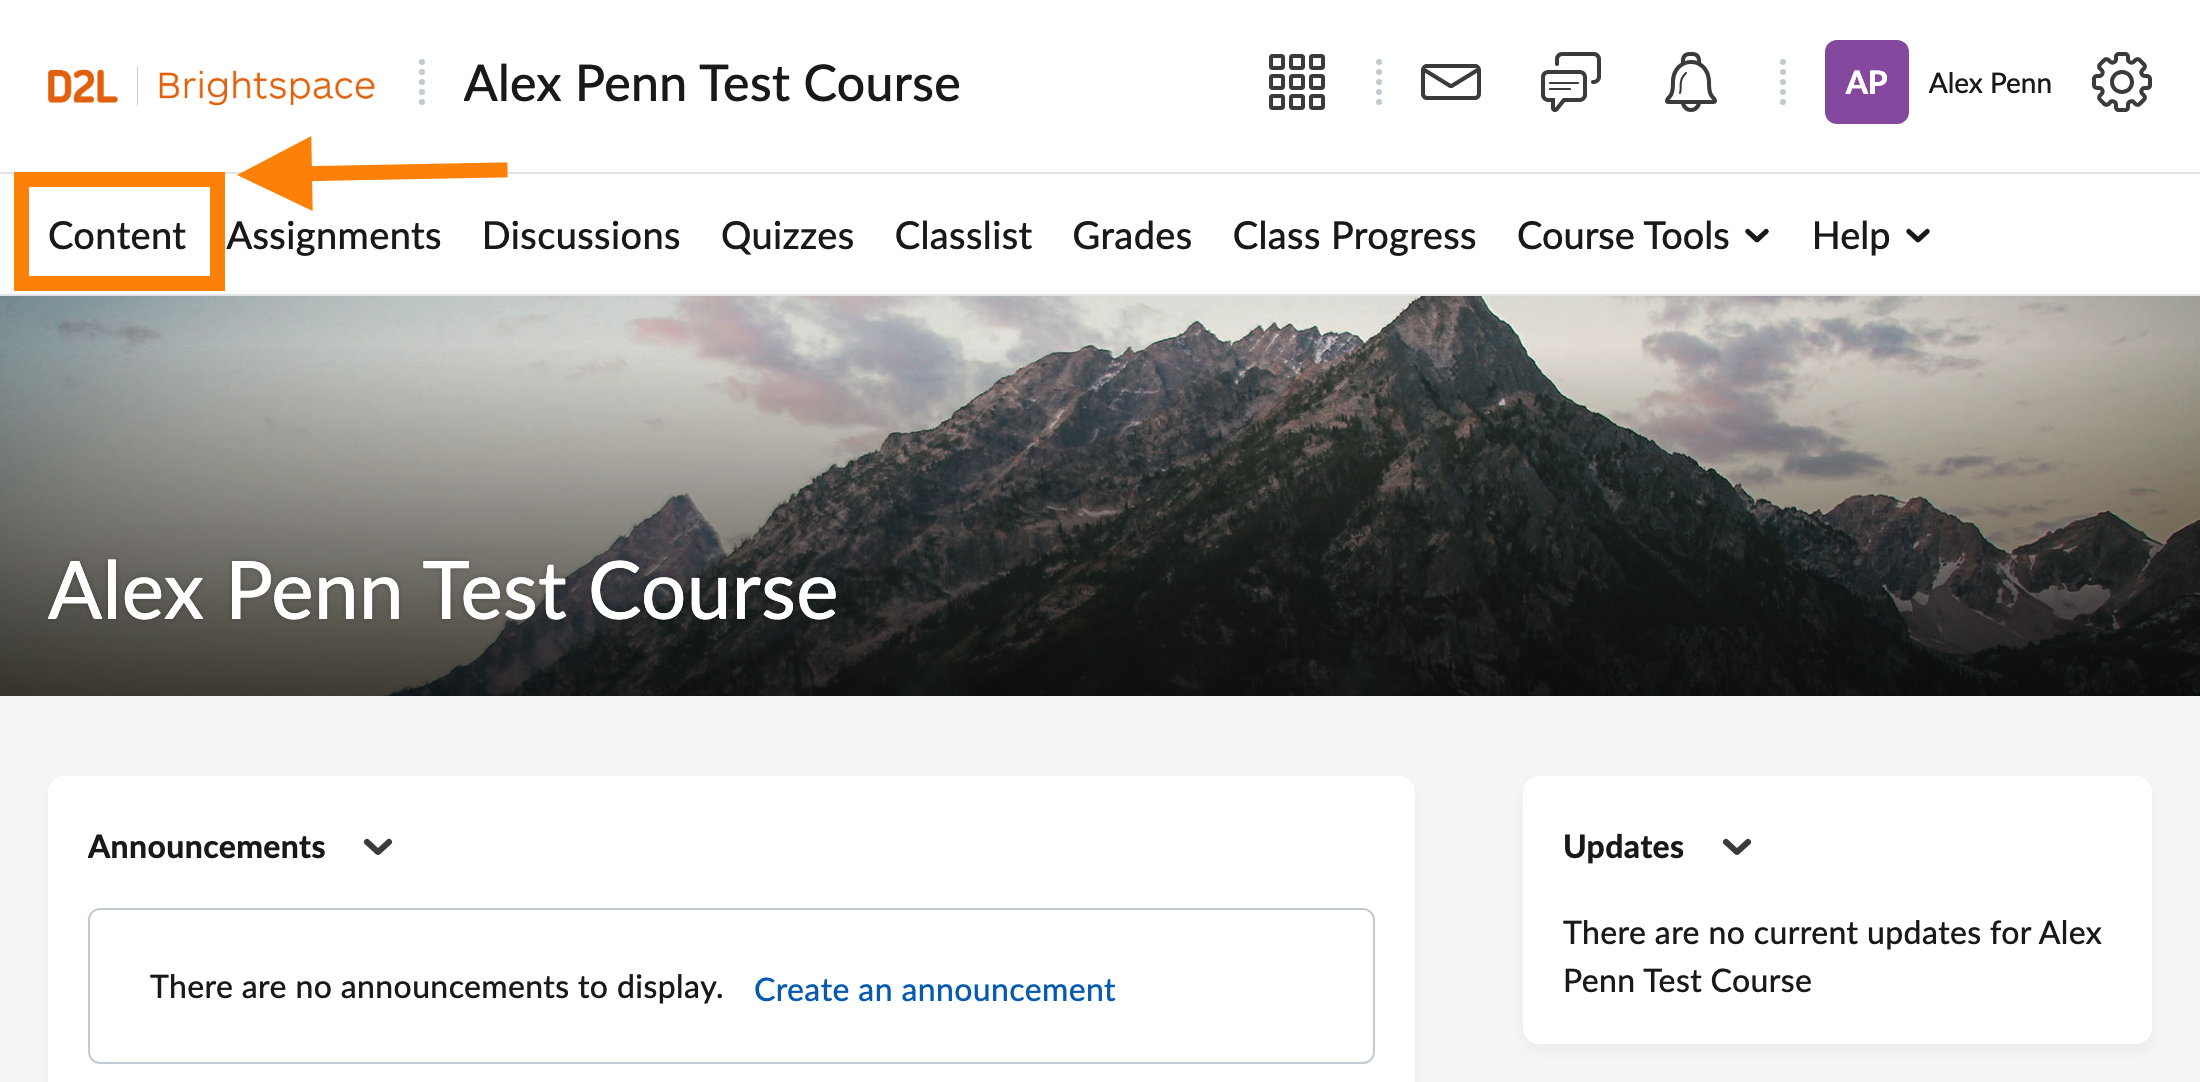Click the Alex Penn username button
Image resolution: width=2200 pixels, height=1082 pixels.
click(x=1989, y=83)
